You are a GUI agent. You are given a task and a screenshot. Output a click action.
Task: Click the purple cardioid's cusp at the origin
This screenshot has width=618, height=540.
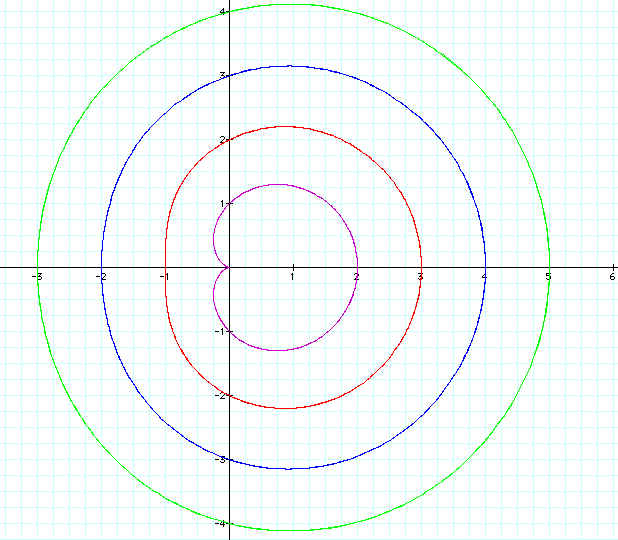(x=229, y=267)
